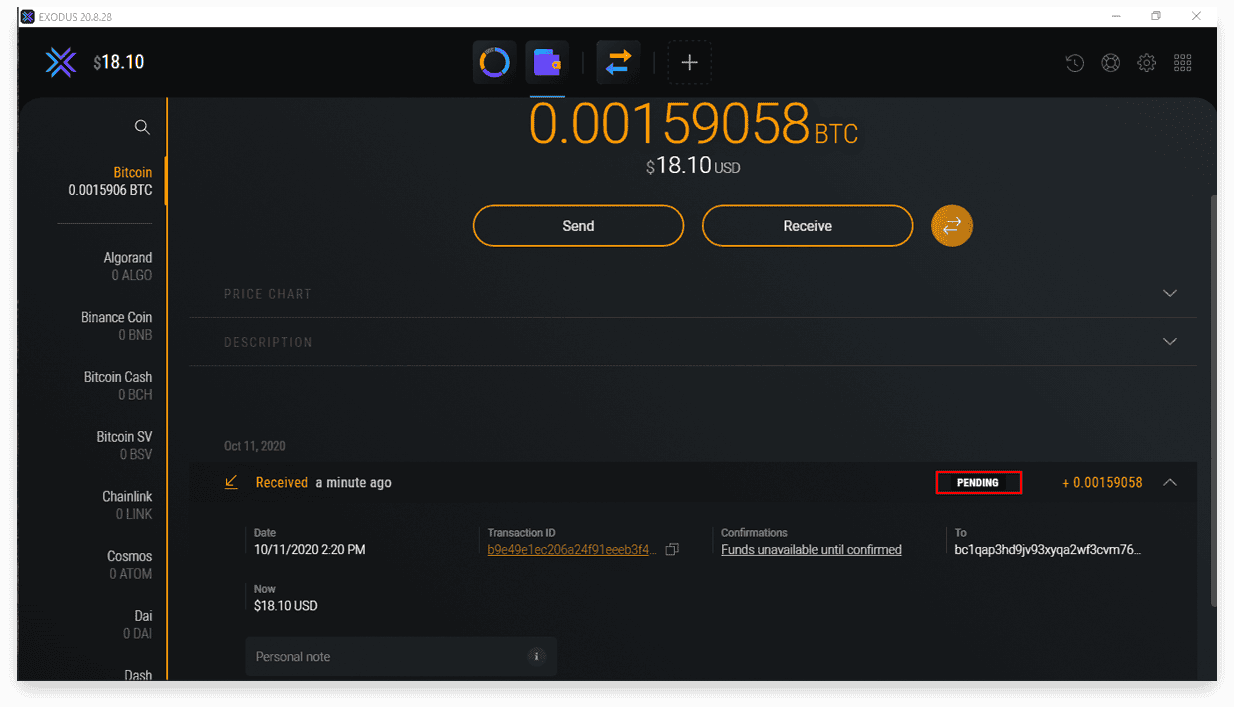
Task: Click the received arrow icon
Action: tap(231, 482)
